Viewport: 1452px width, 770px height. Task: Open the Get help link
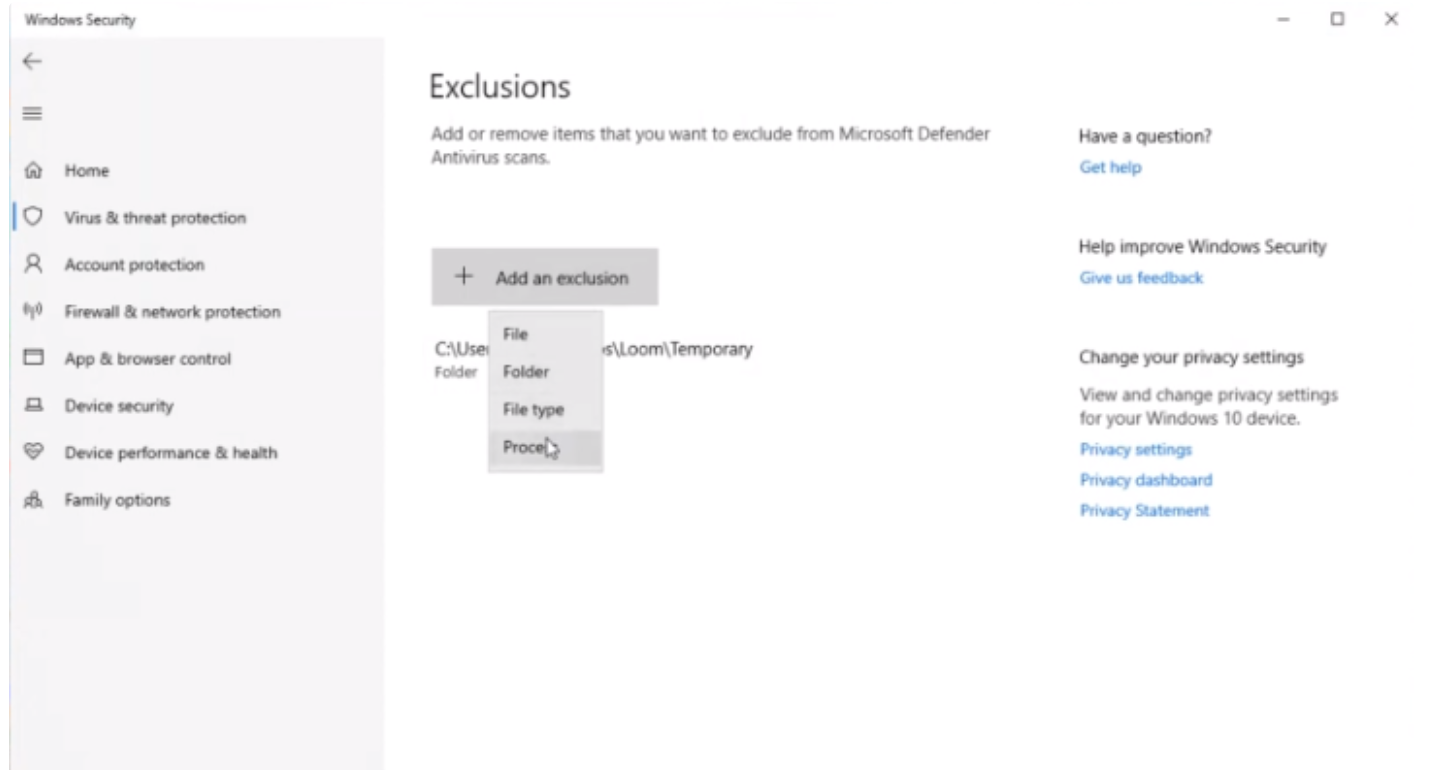coord(1110,168)
